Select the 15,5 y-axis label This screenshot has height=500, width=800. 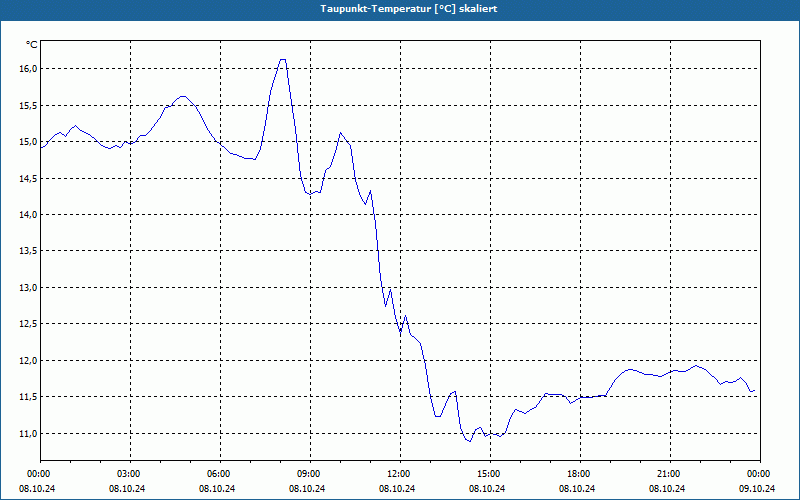click(29, 106)
